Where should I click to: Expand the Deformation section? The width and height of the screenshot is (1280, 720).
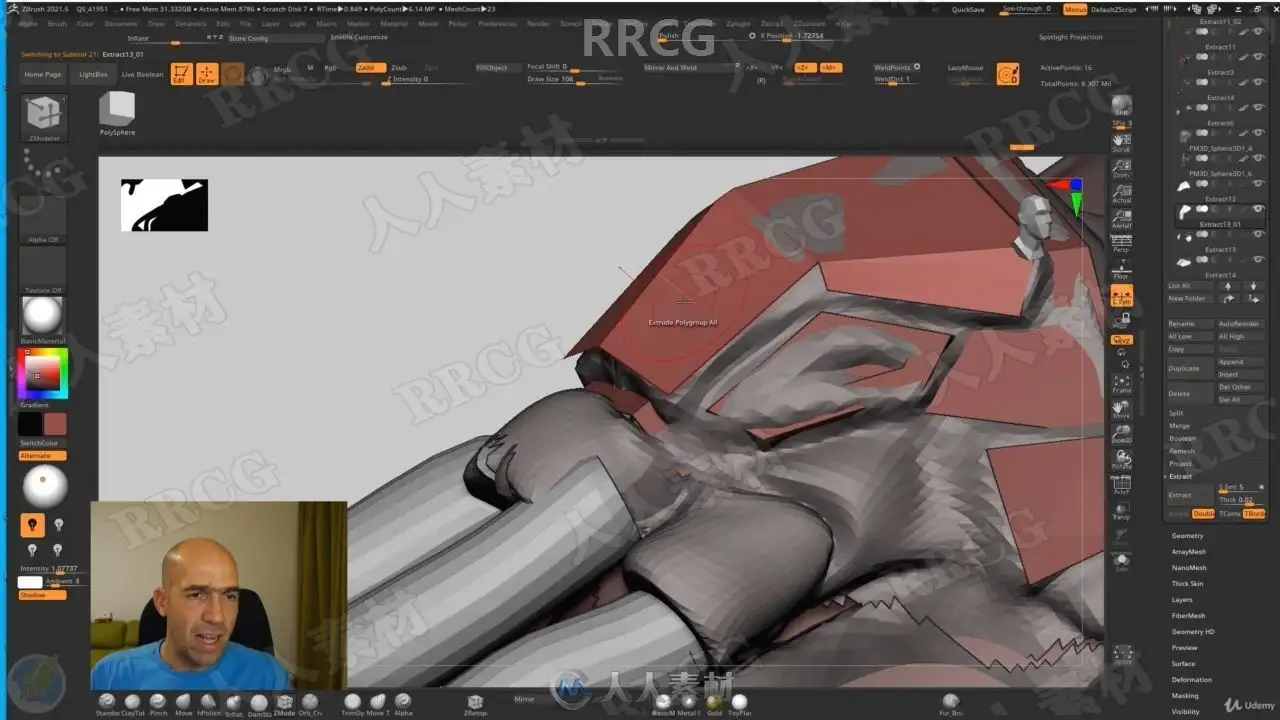click(1191, 680)
